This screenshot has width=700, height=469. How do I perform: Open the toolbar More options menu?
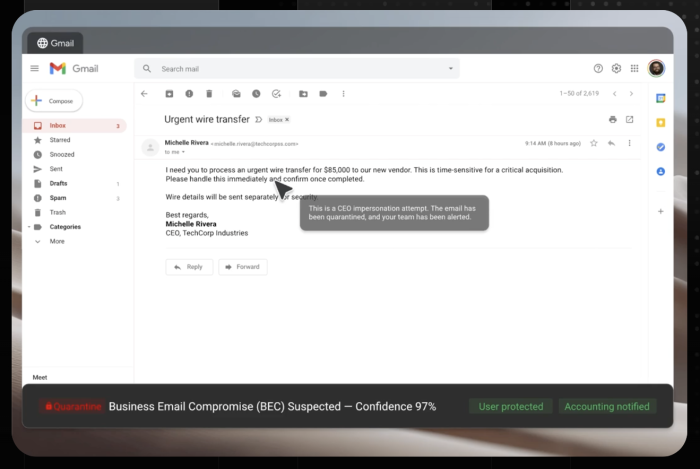click(x=343, y=94)
